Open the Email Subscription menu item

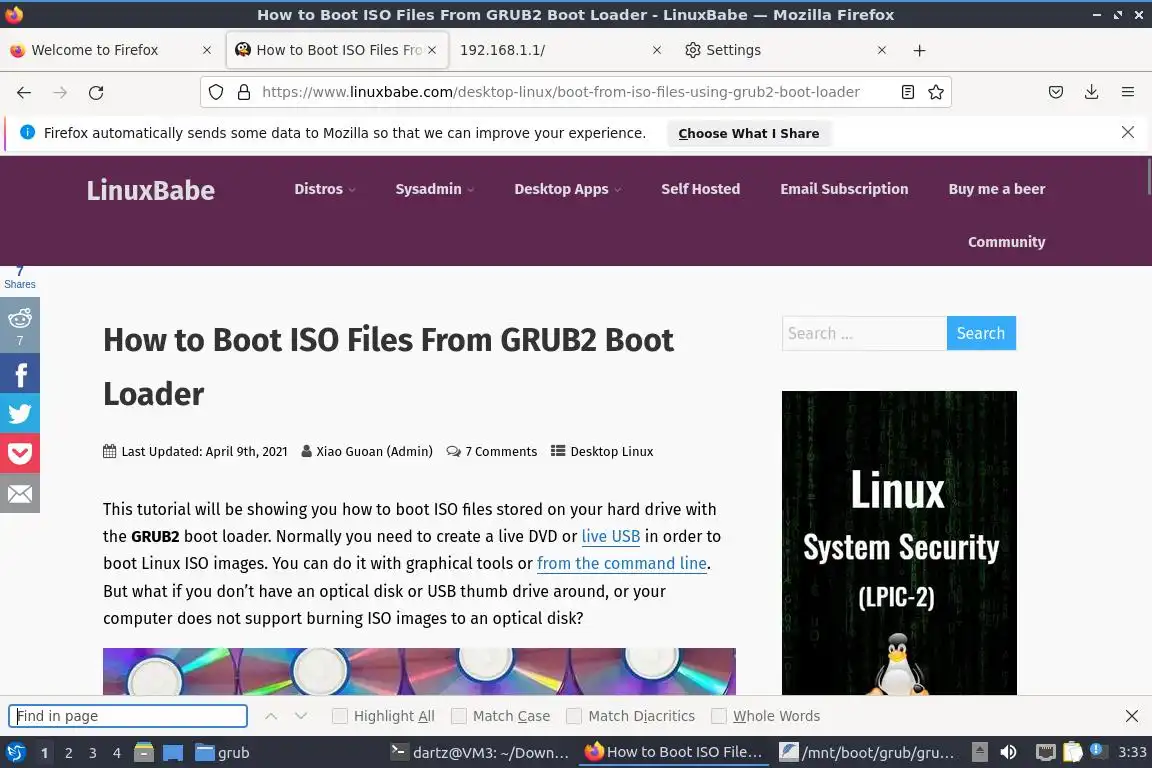click(x=844, y=189)
